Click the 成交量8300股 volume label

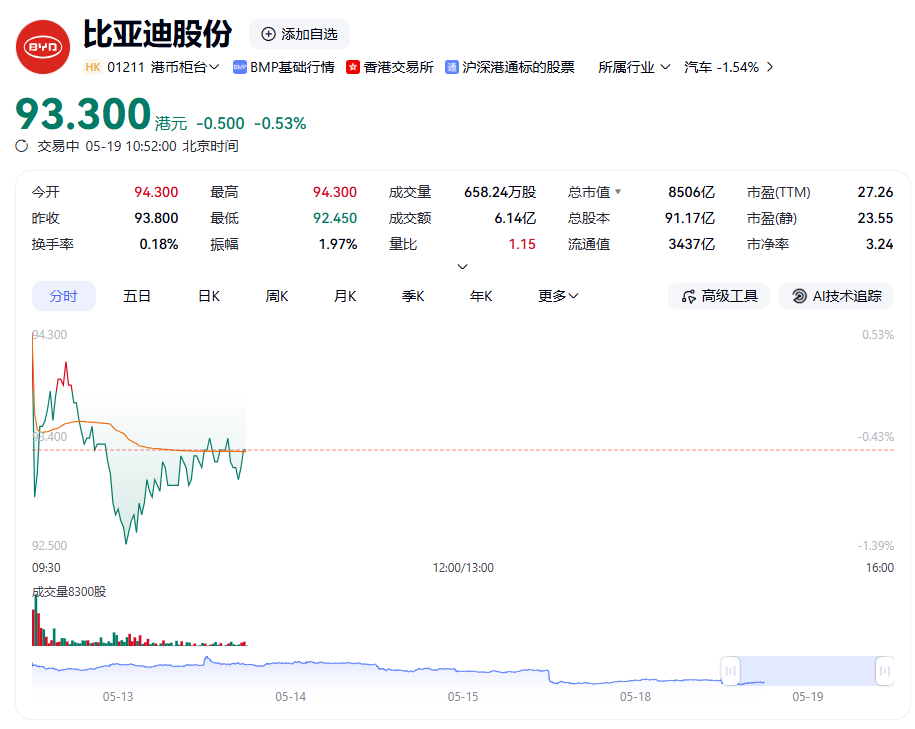tap(69, 592)
